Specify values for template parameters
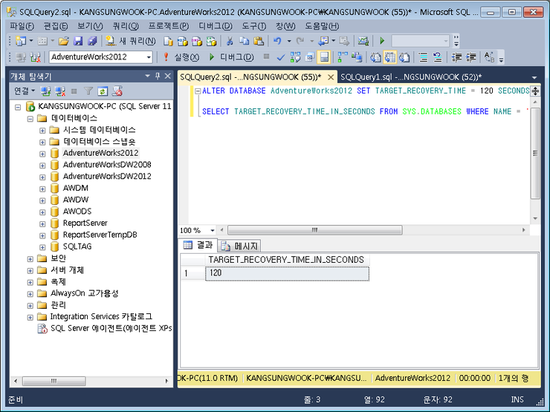Viewport: 550px width, 412px height. [489, 57]
